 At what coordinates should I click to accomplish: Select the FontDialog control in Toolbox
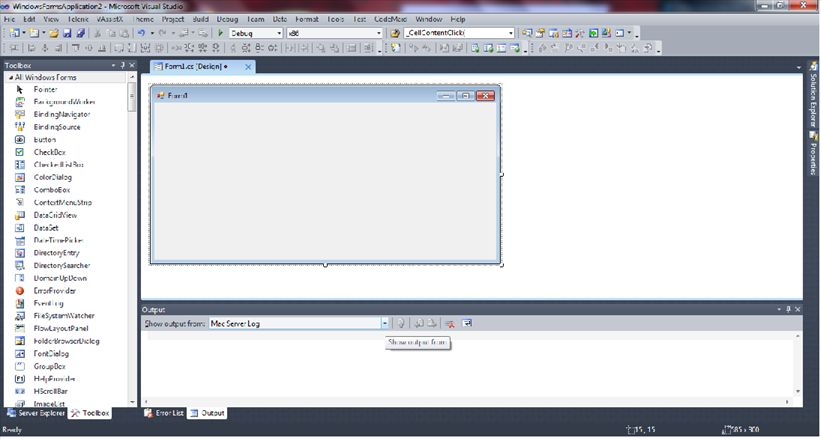click(68, 354)
